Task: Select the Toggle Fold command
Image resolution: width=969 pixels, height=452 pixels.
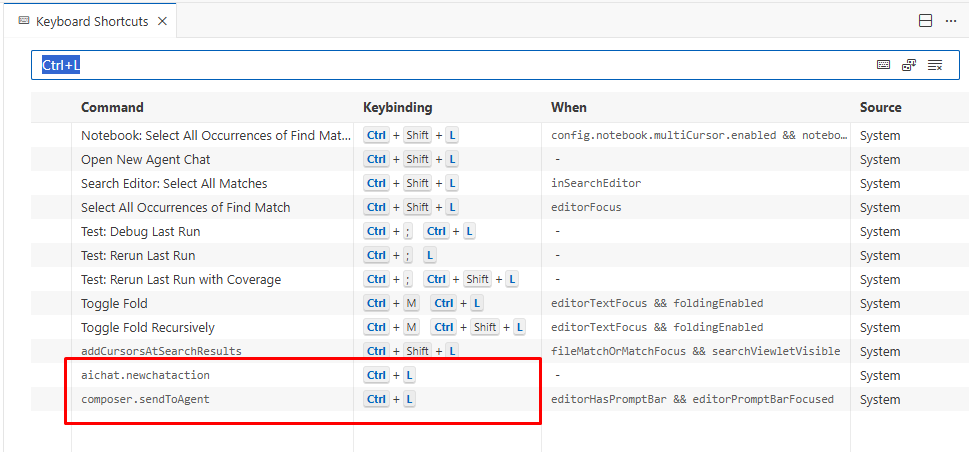Action: pyautogui.click(x=114, y=303)
